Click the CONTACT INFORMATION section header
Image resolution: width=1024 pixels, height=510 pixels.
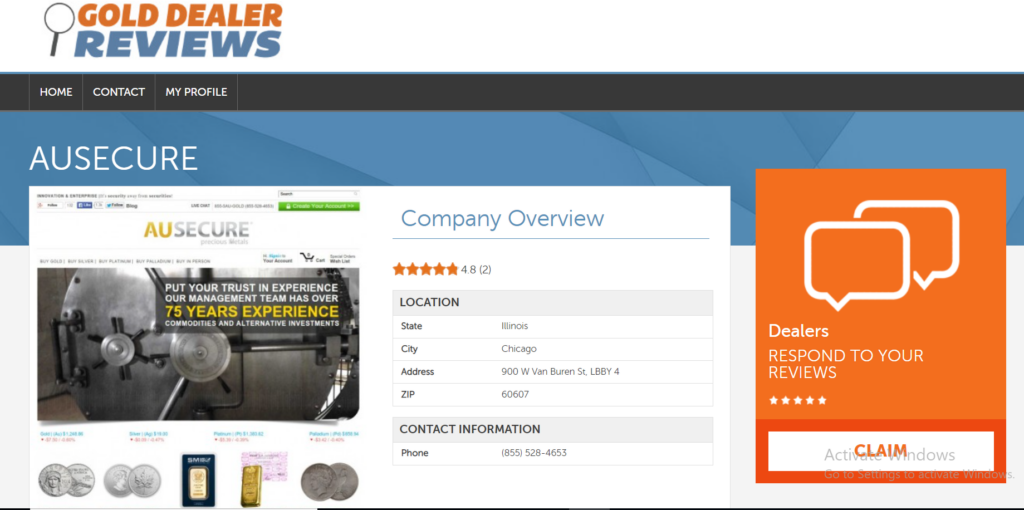pos(552,429)
